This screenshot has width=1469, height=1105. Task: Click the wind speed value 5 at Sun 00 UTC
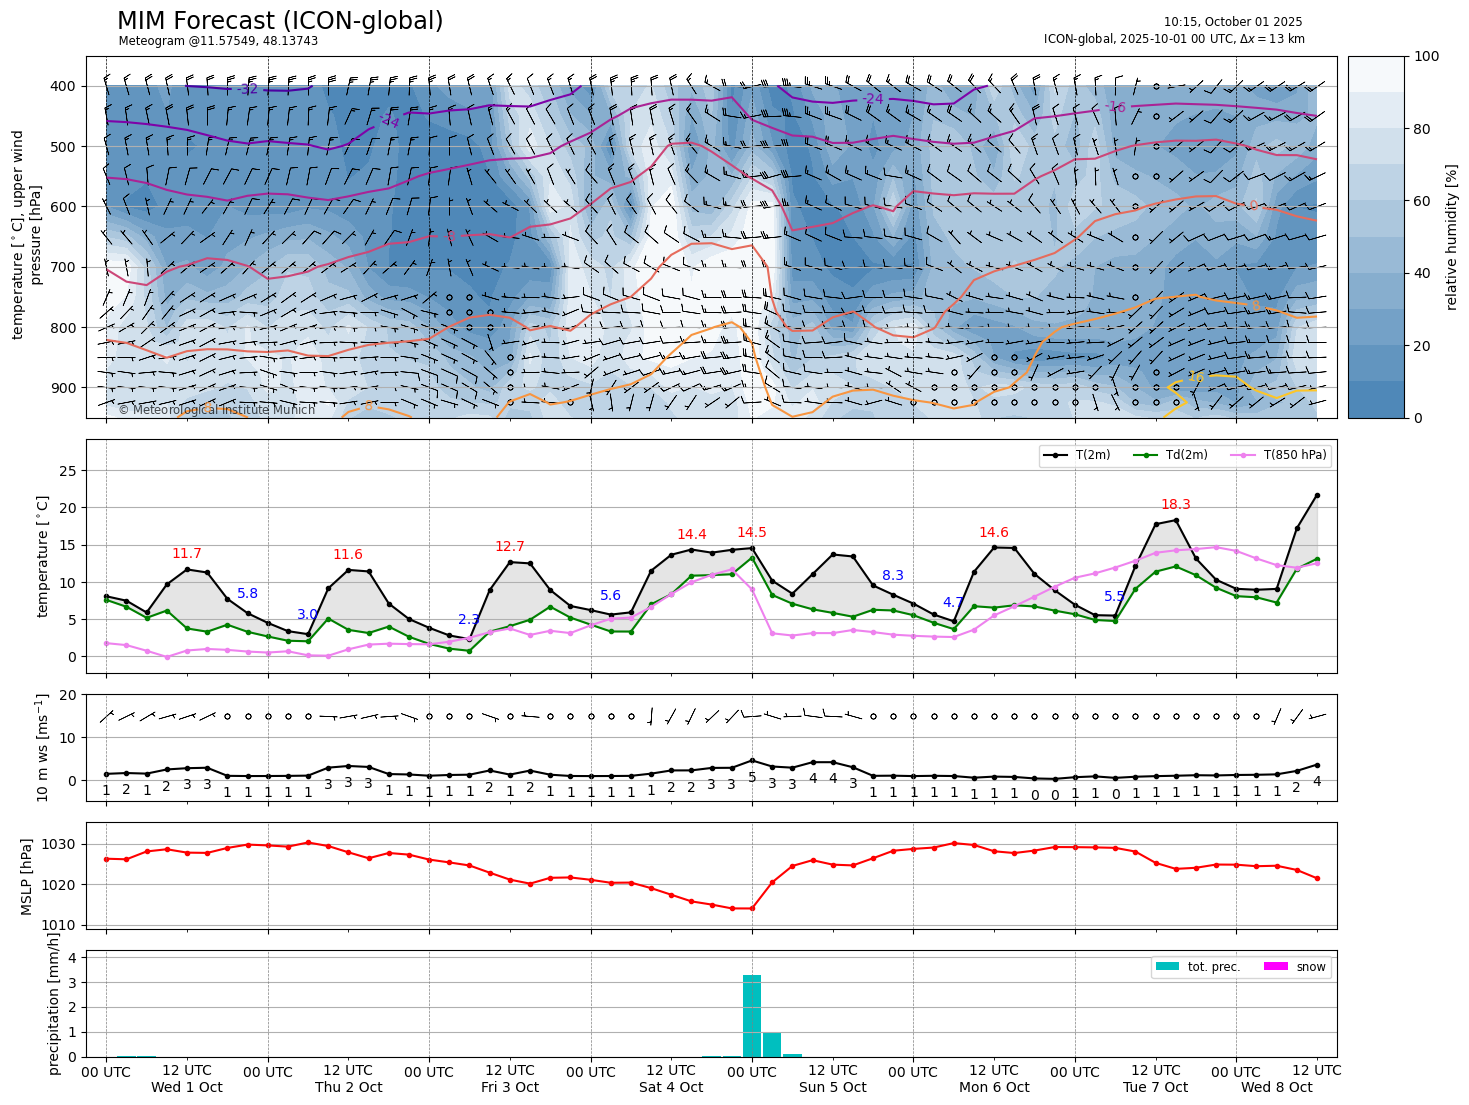point(752,777)
